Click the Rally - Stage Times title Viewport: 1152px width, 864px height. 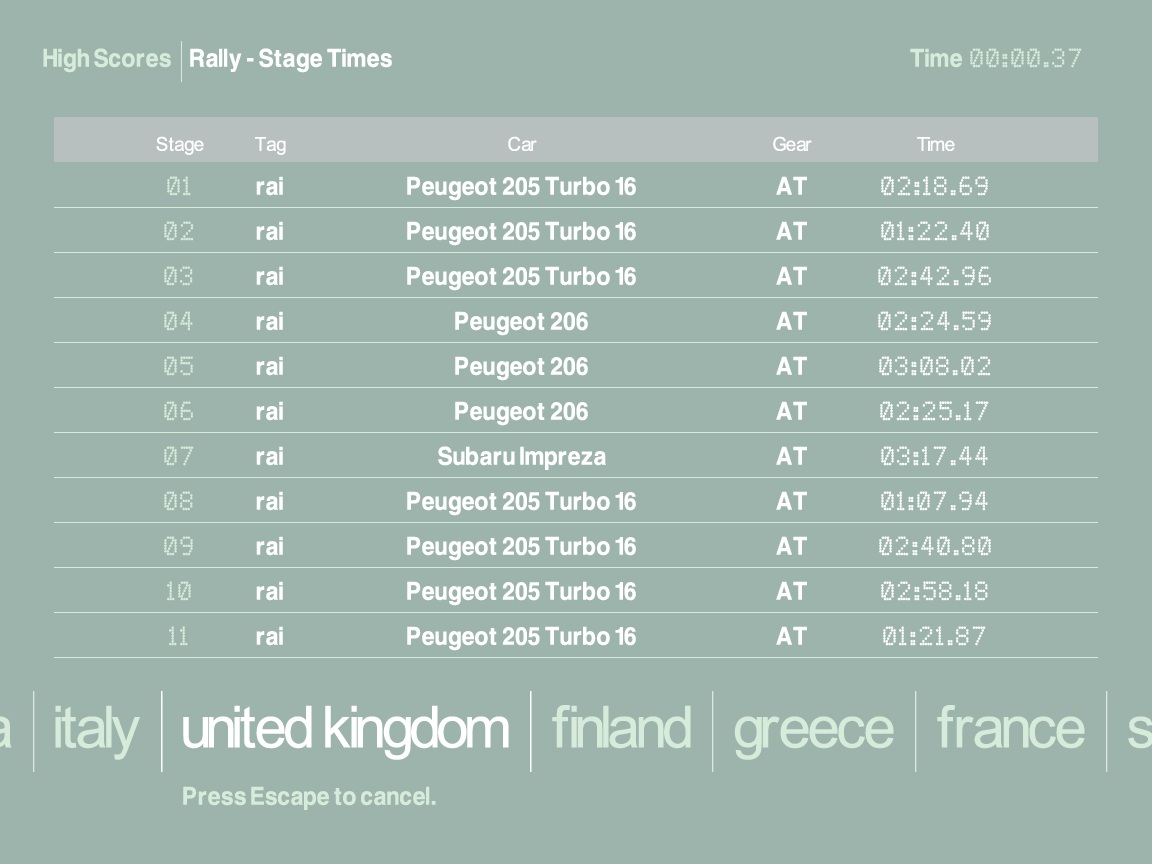pos(291,59)
